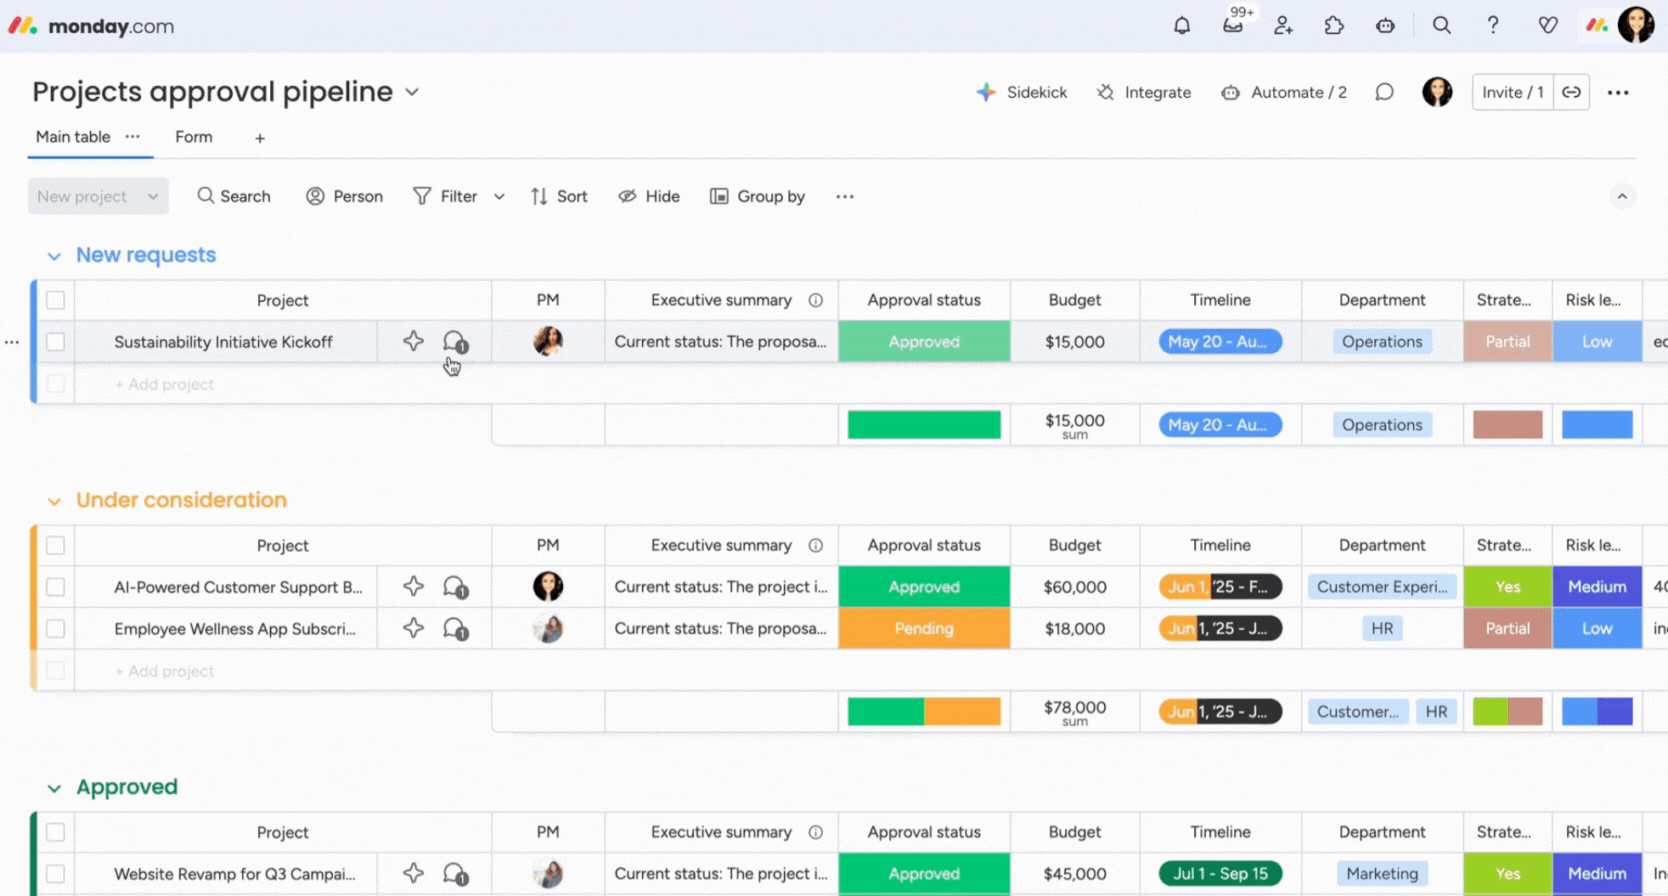This screenshot has width=1668, height=896.
Task: Open updates bubble for Sustainability Initiative Kickoff
Action: (455, 342)
